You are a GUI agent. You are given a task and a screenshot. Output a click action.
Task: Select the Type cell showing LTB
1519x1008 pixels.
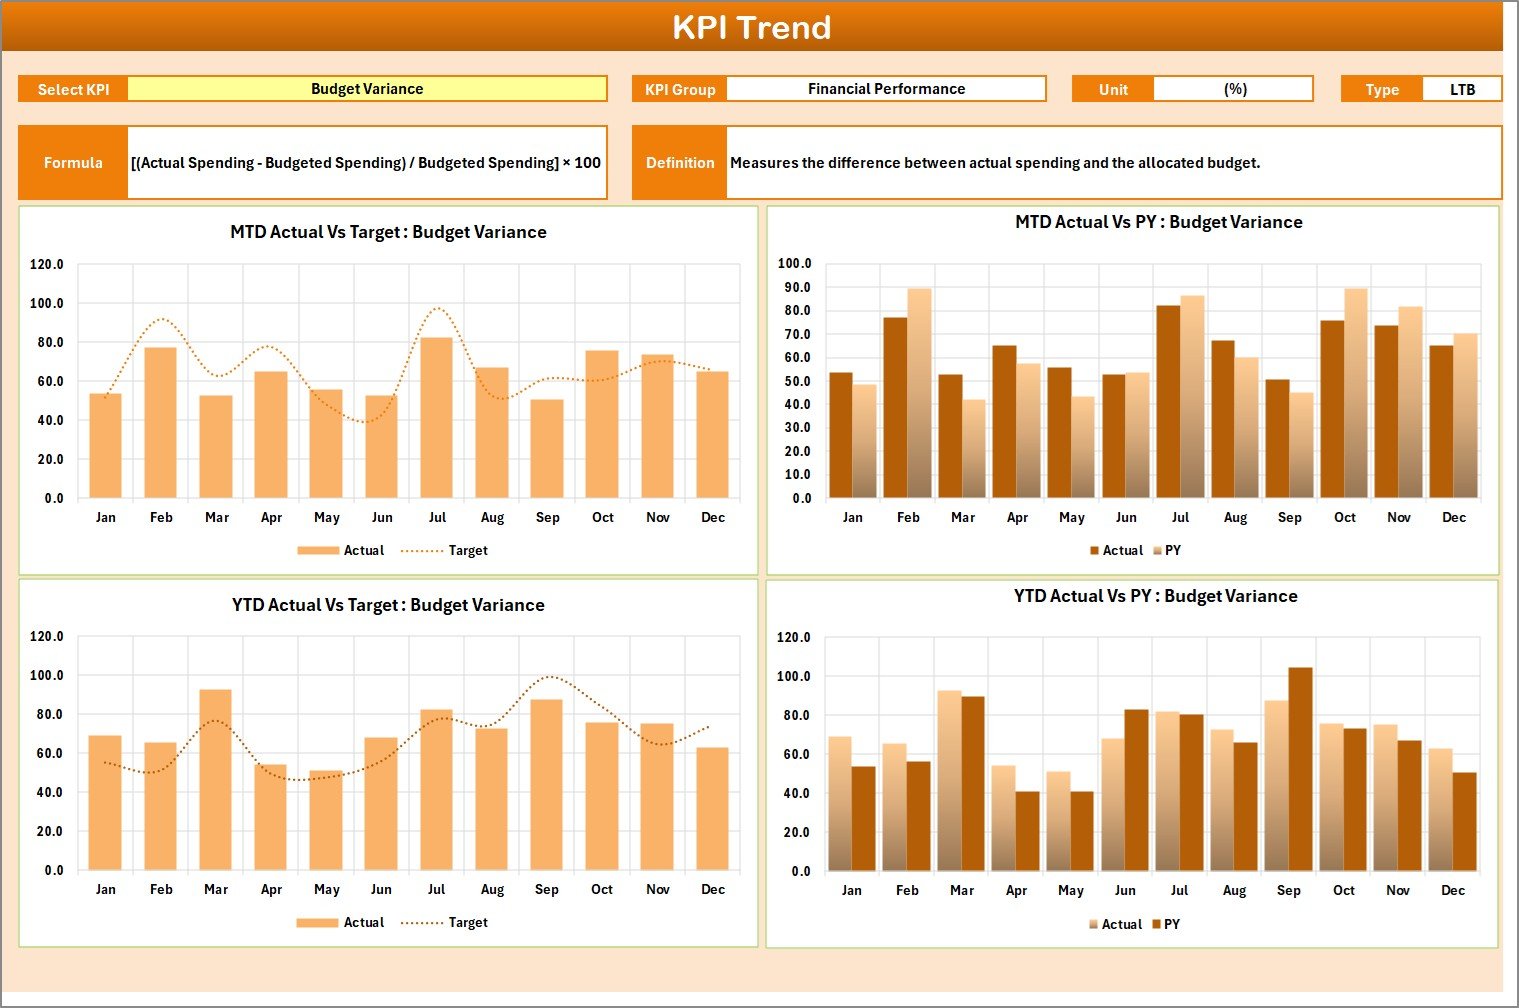coord(1462,89)
